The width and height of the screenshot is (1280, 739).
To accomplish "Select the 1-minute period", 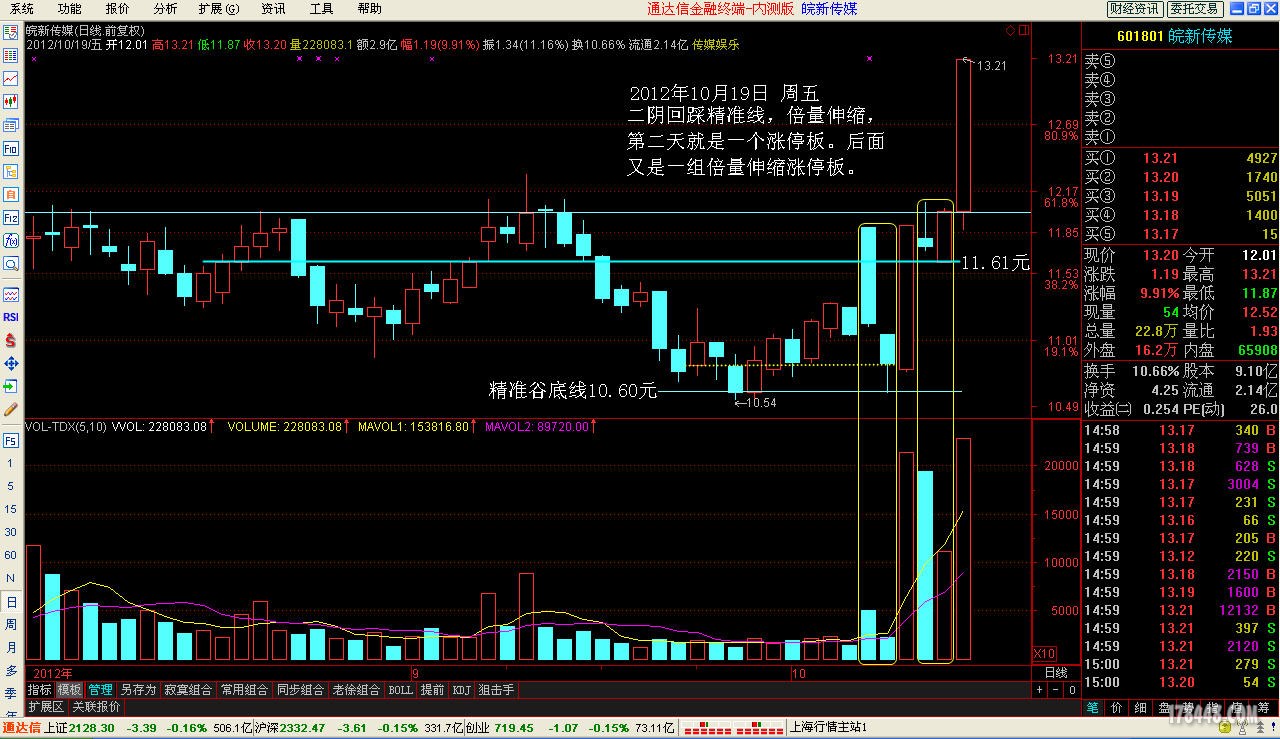I will 11,464.
